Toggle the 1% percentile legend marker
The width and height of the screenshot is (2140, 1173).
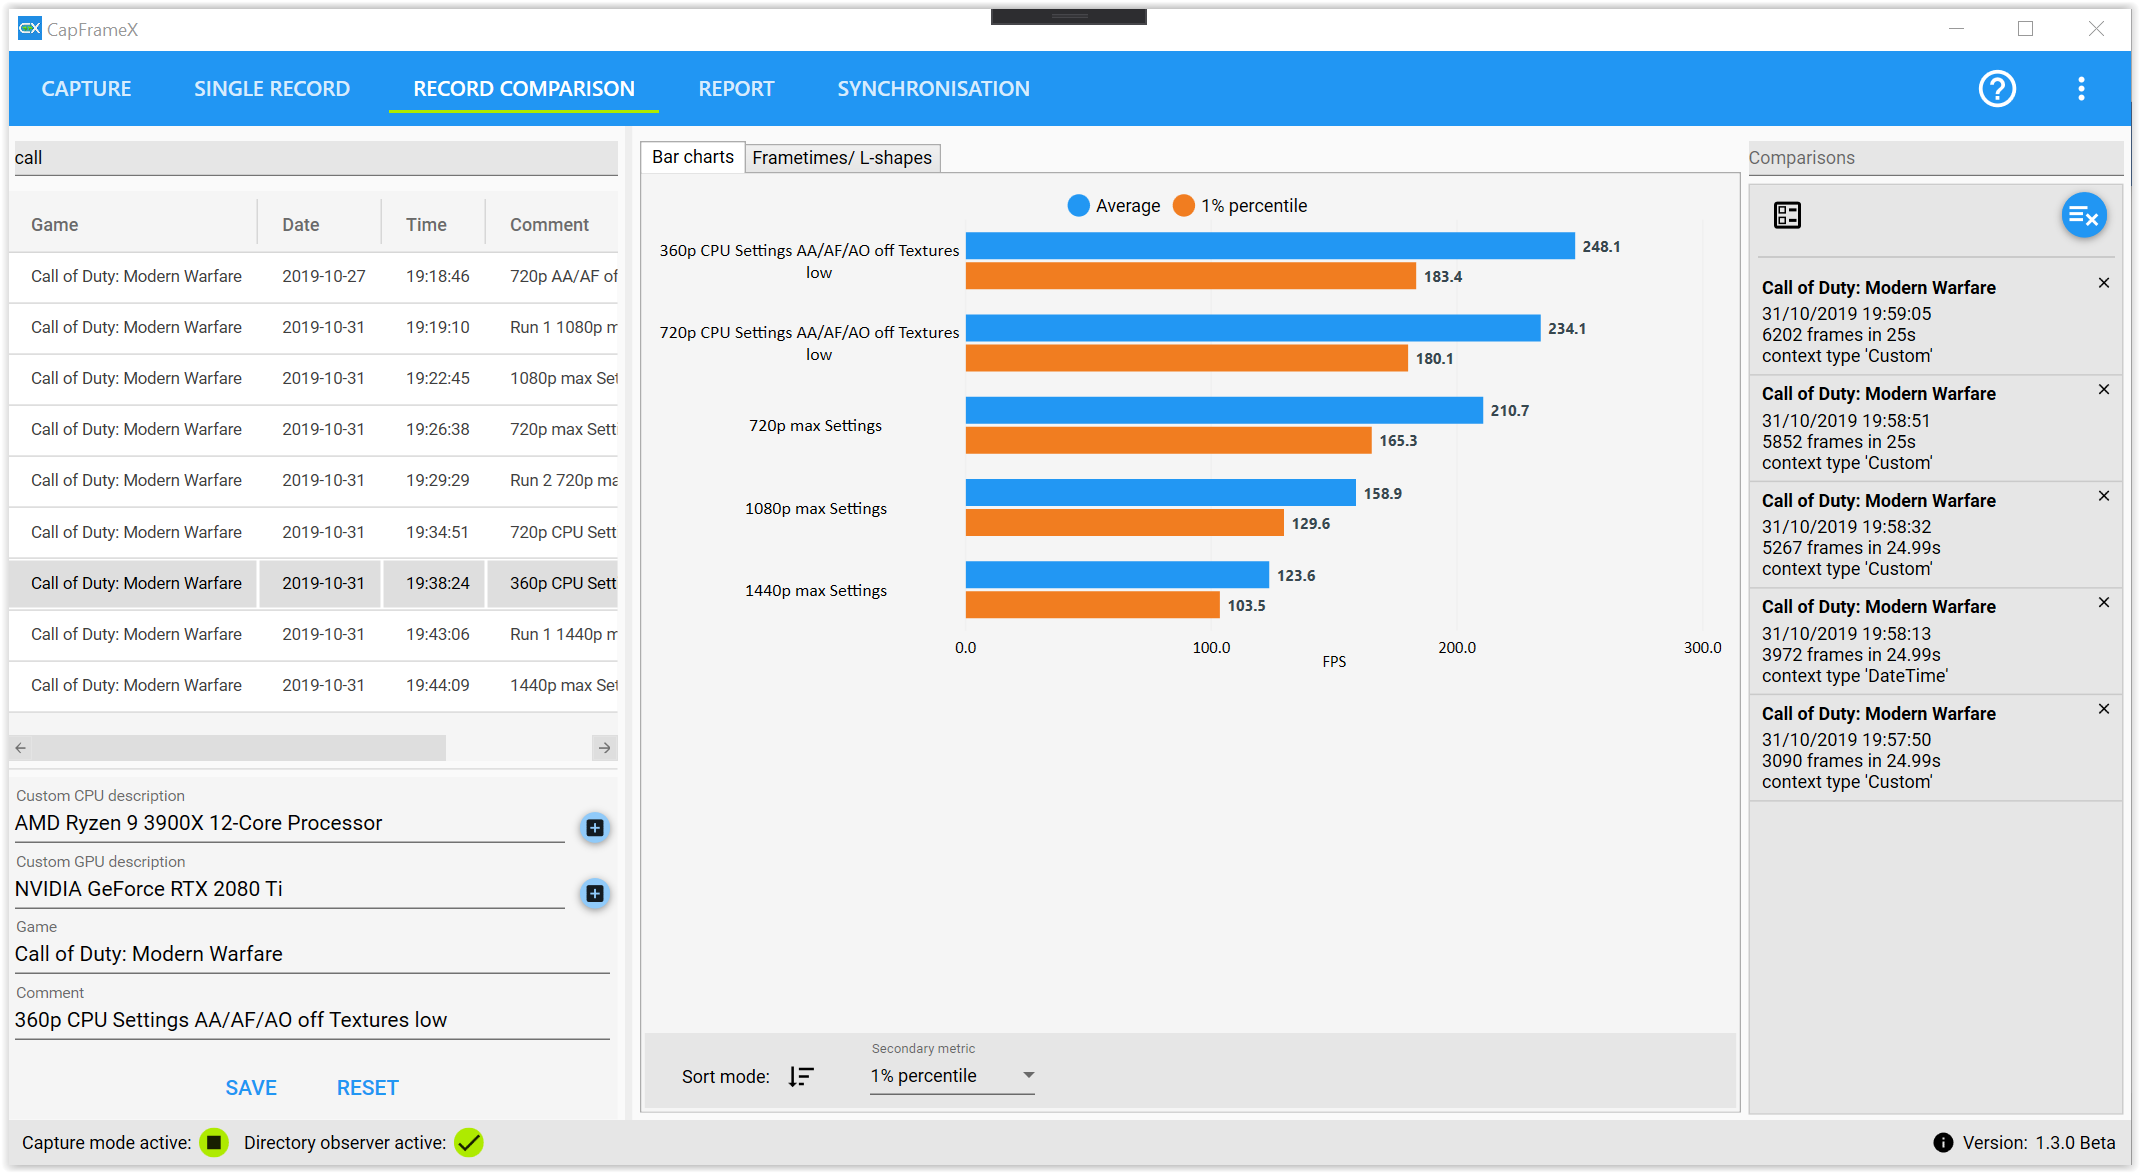click(1184, 205)
